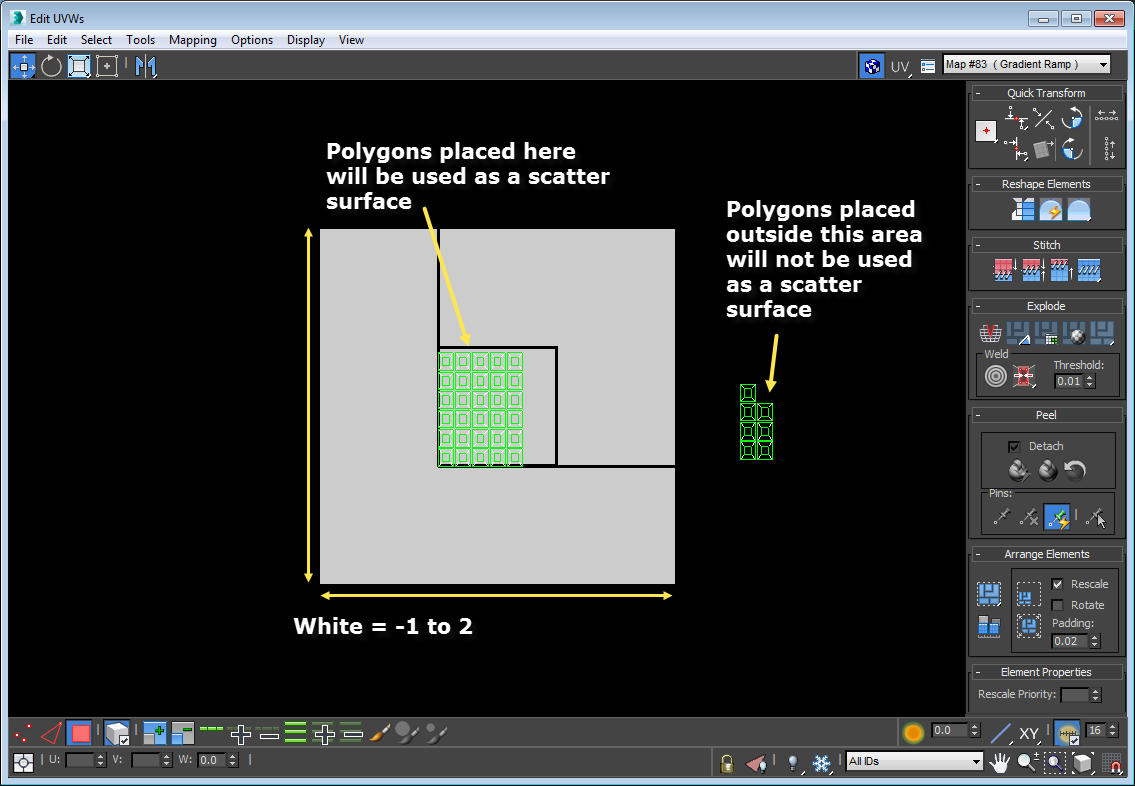Viewport: 1135px width, 786px height.
Task: Open the Mapping menu
Action: tap(192, 40)
